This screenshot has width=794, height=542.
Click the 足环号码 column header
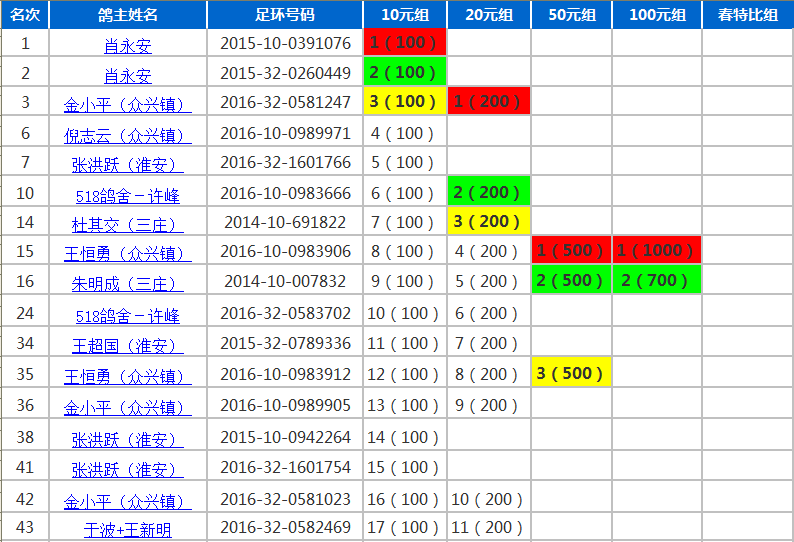[x=285, y=15]
